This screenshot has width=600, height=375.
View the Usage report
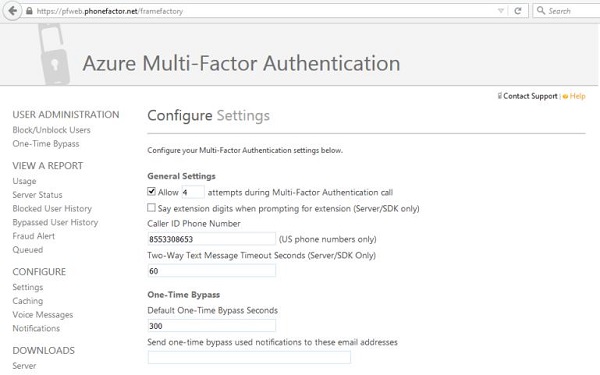[24, 181]
